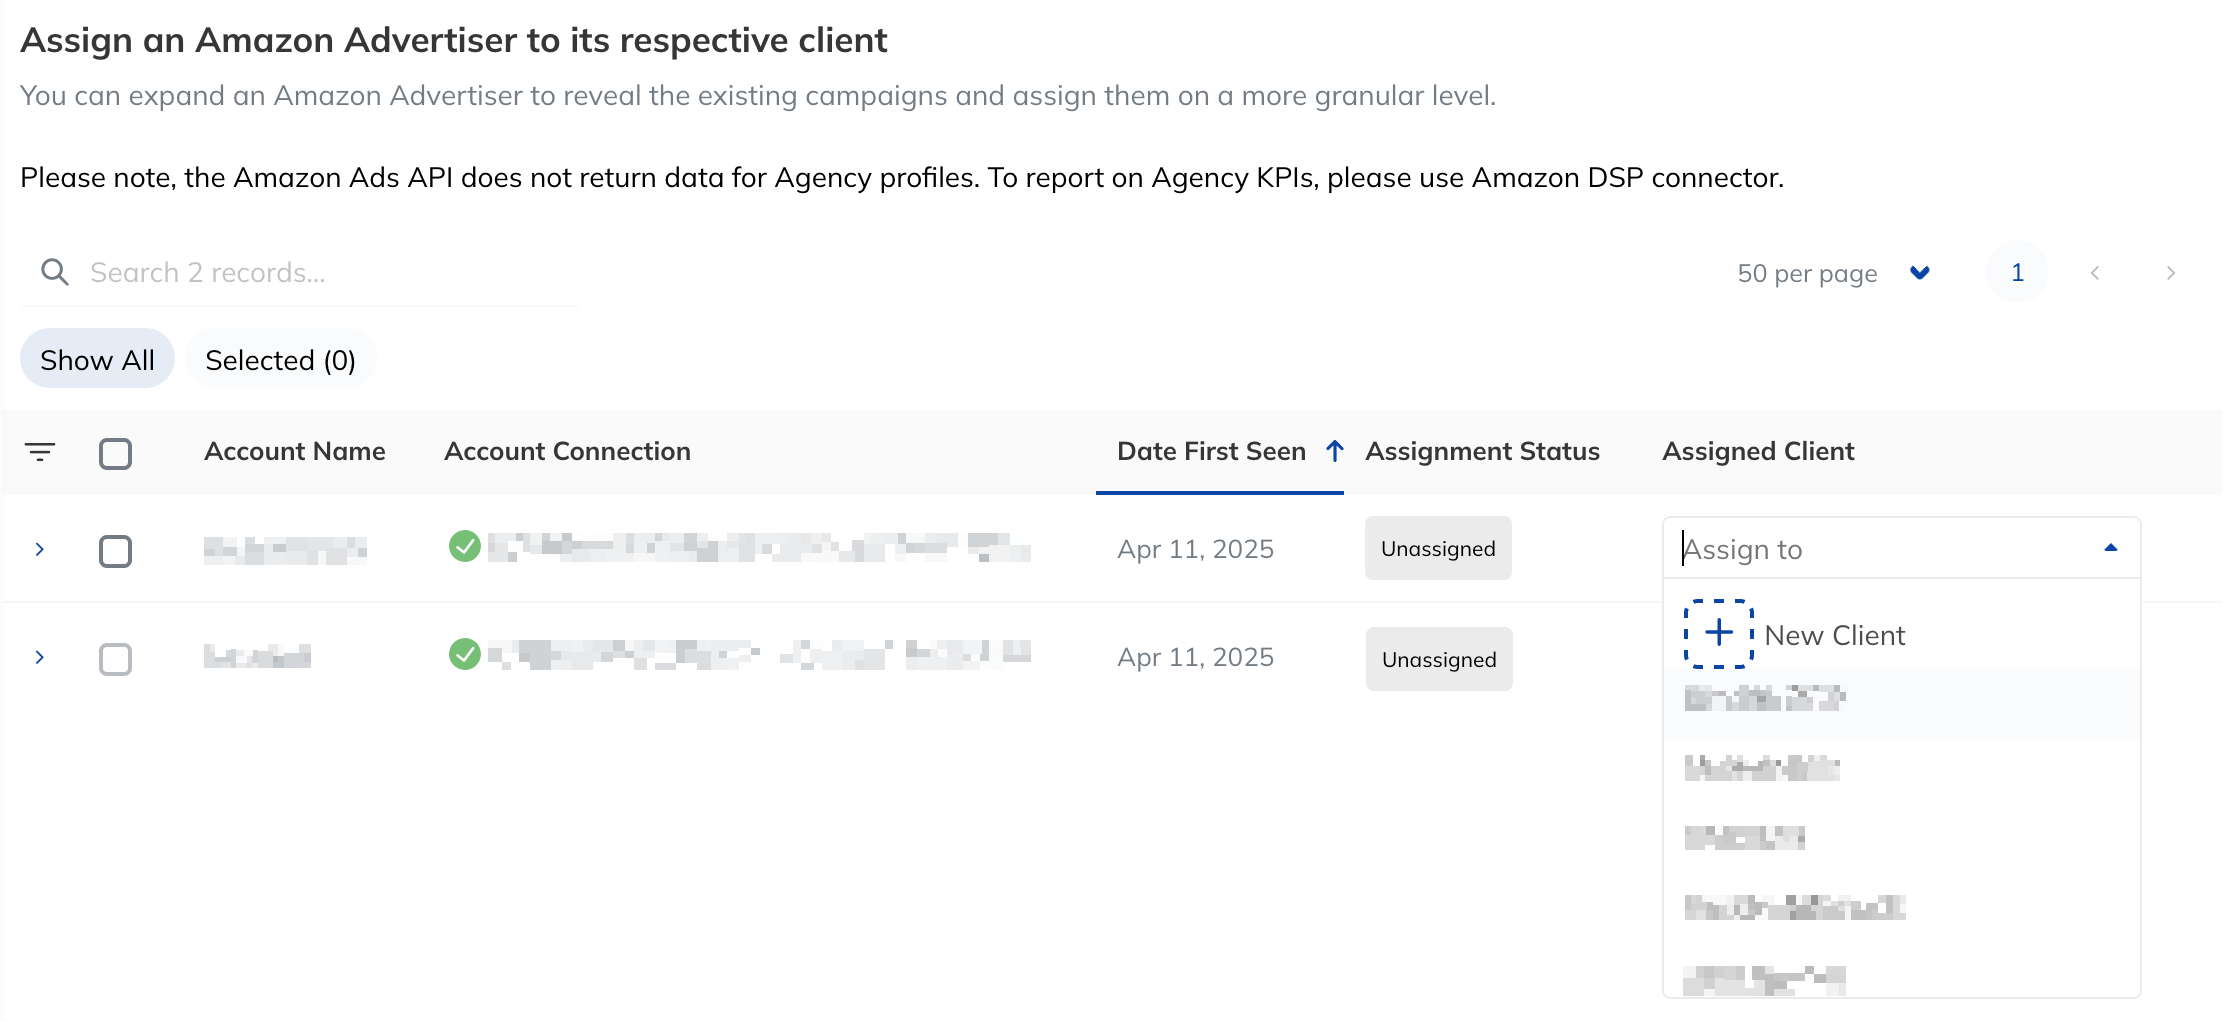Screen dimensions: 2240x1022
Task: Click the plus icon next to New Client
Action: [x=1718, y=633]
